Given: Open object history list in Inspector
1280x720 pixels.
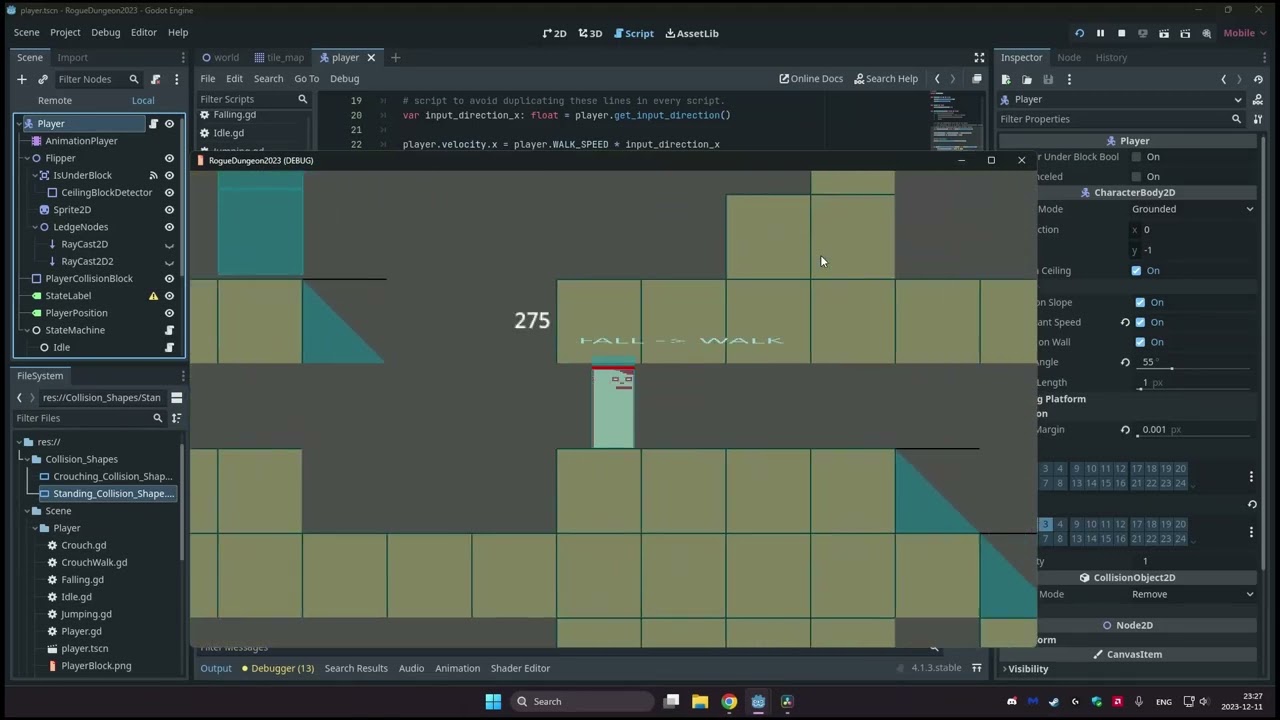Looking at the screenshot, I should [1258, 79].
